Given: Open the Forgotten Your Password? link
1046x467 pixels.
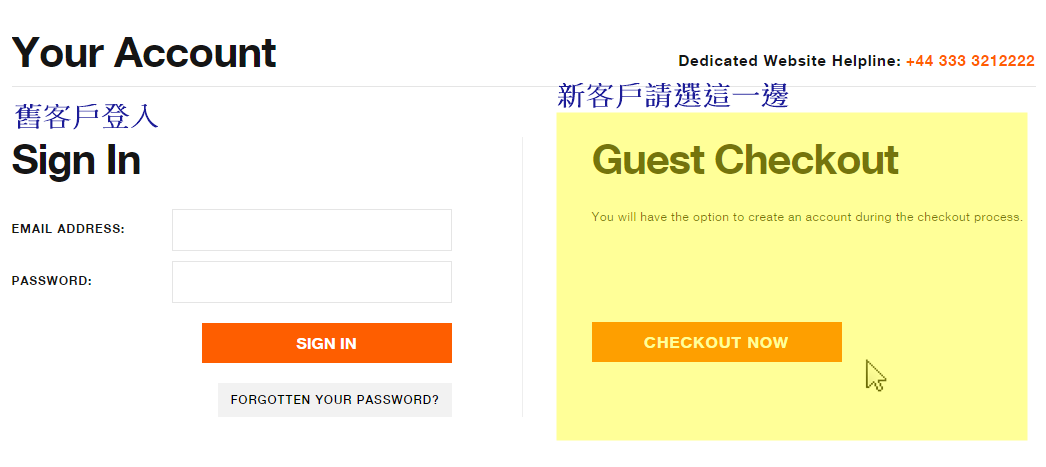Looking at the screenshot, I should coord(335,400).
